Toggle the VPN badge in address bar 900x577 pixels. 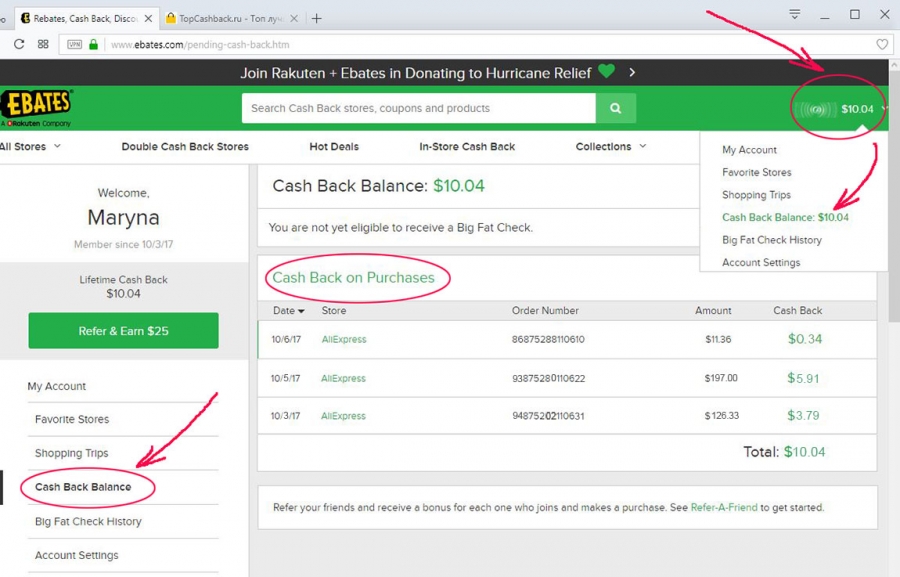(75, 44)
